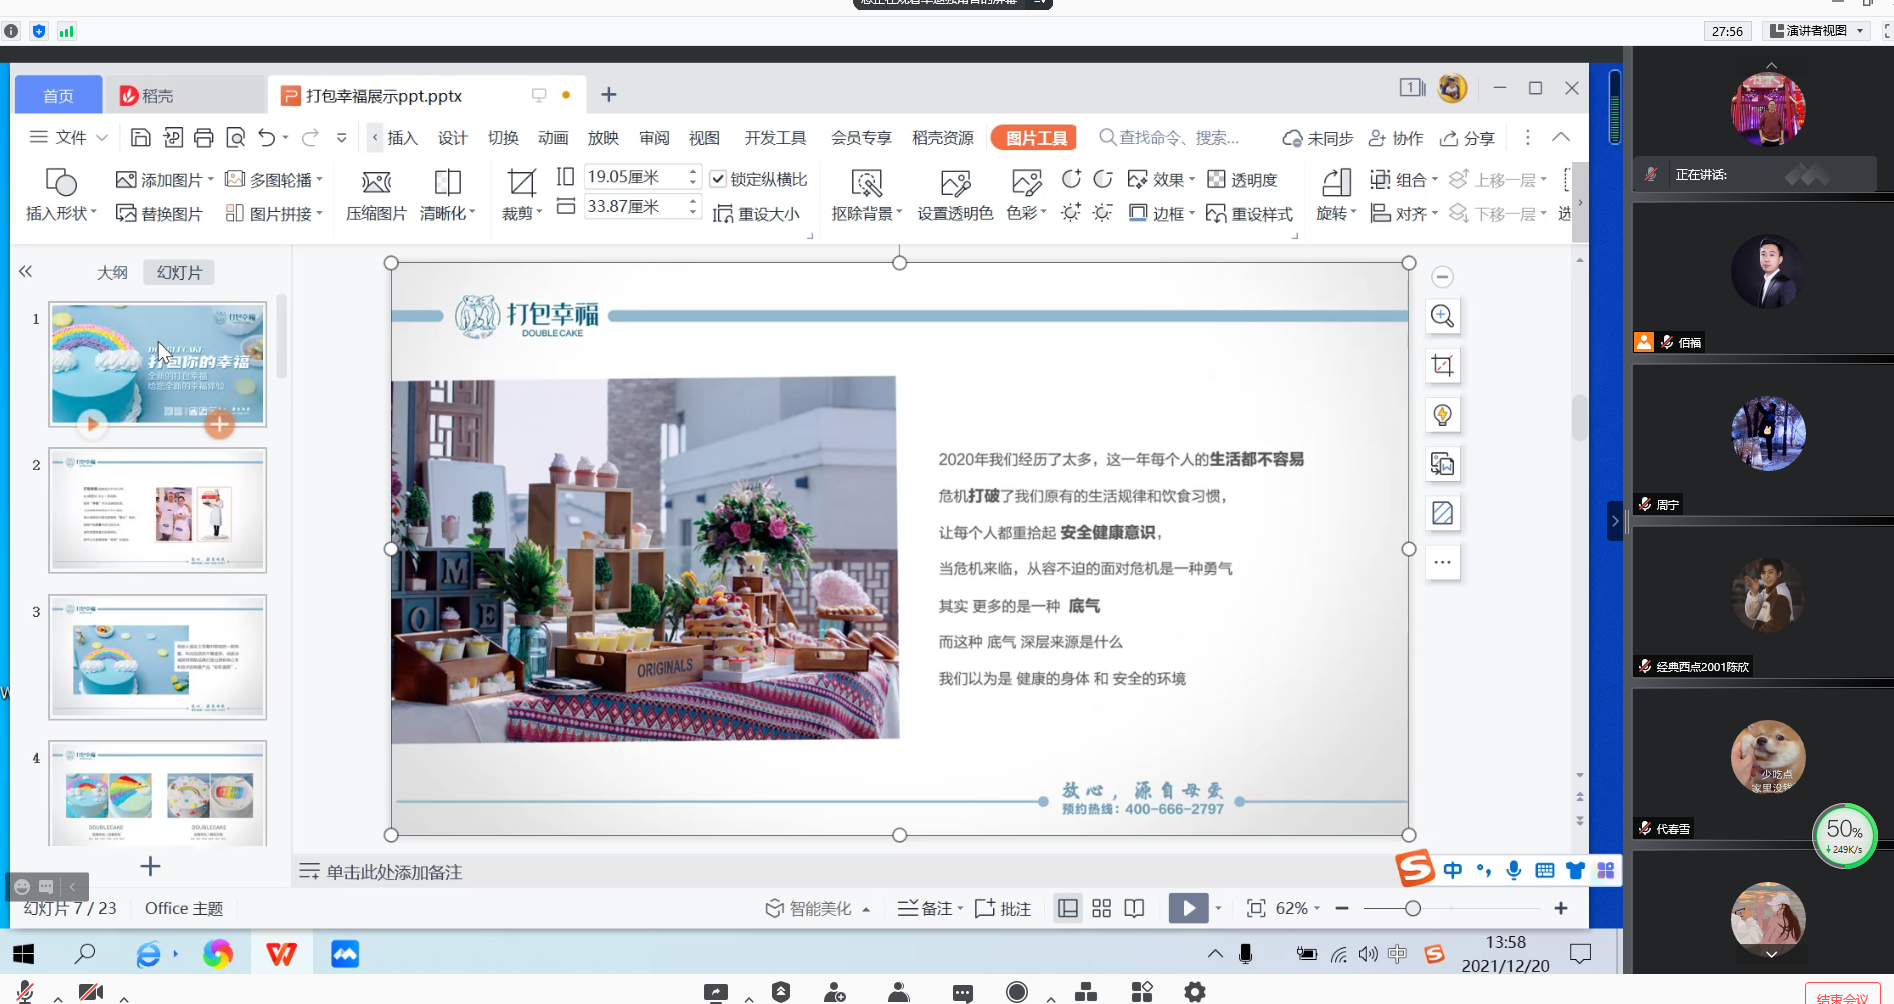Viewport: 1894px width, 1004px height.
Task: Click the Share (分享) button
Action: (1467, 138)
